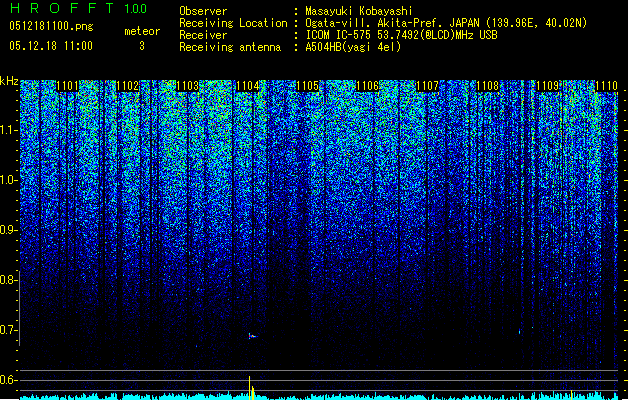
Task: Click the 1107 time marker
Action: [427, 86]
